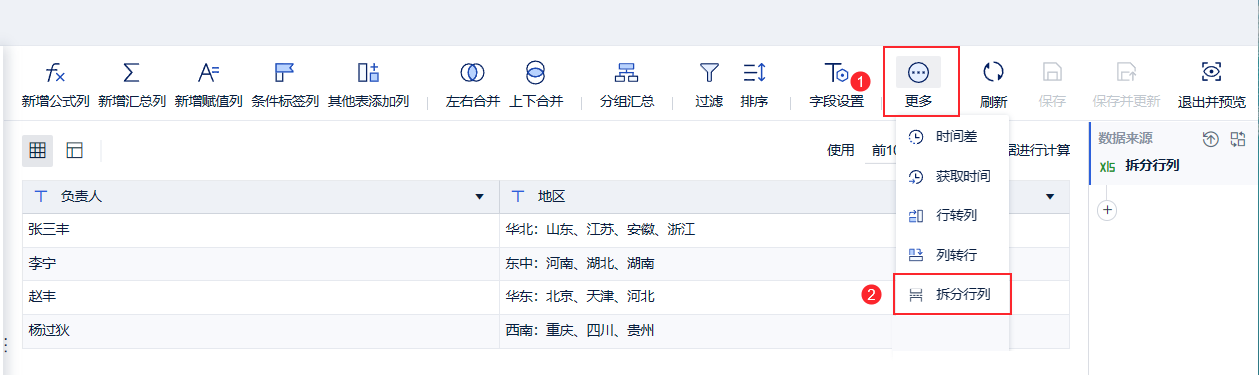The height and width of the screenshot is (375, 1259).
Task: Click the 排序 sort icon
Action: click(754, 73)
